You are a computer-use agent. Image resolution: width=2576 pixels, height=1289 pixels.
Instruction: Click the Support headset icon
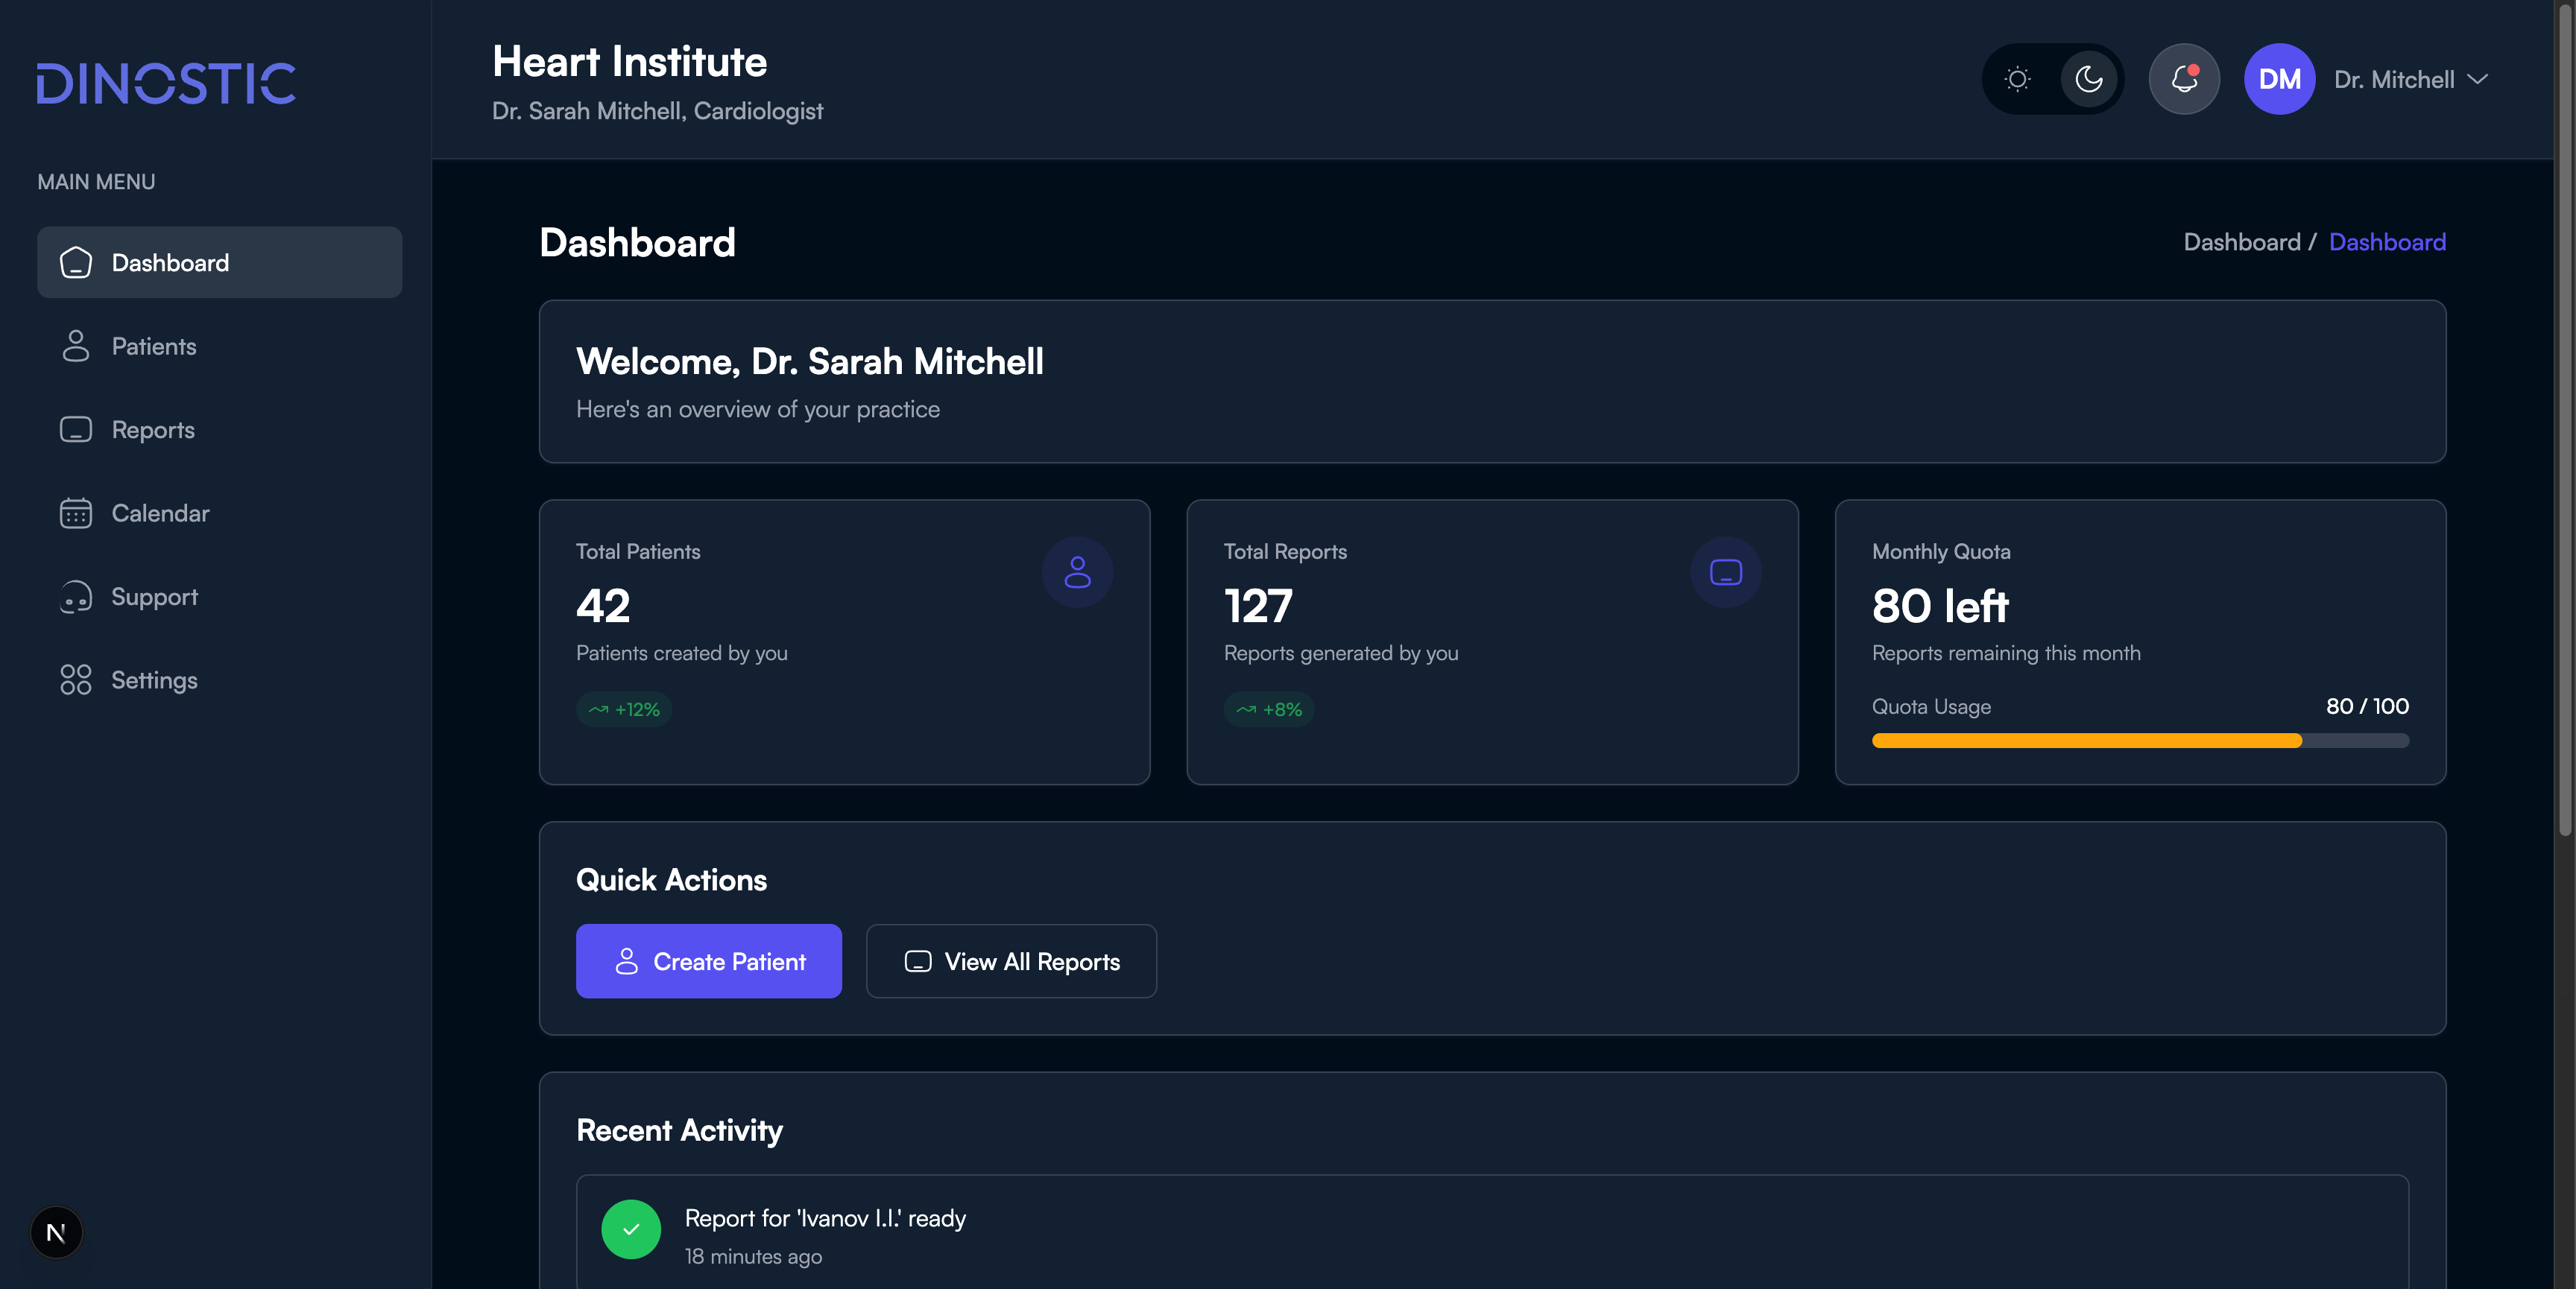point(76,597)
